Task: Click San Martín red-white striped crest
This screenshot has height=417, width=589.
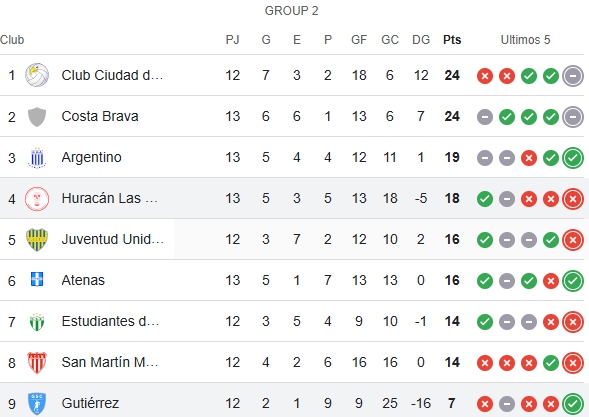Action: coord(37,363)
